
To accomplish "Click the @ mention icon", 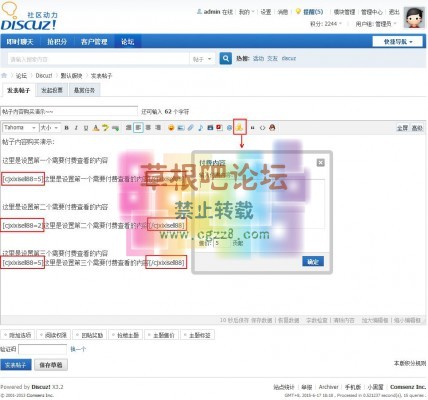I will [x=229, y=128].
